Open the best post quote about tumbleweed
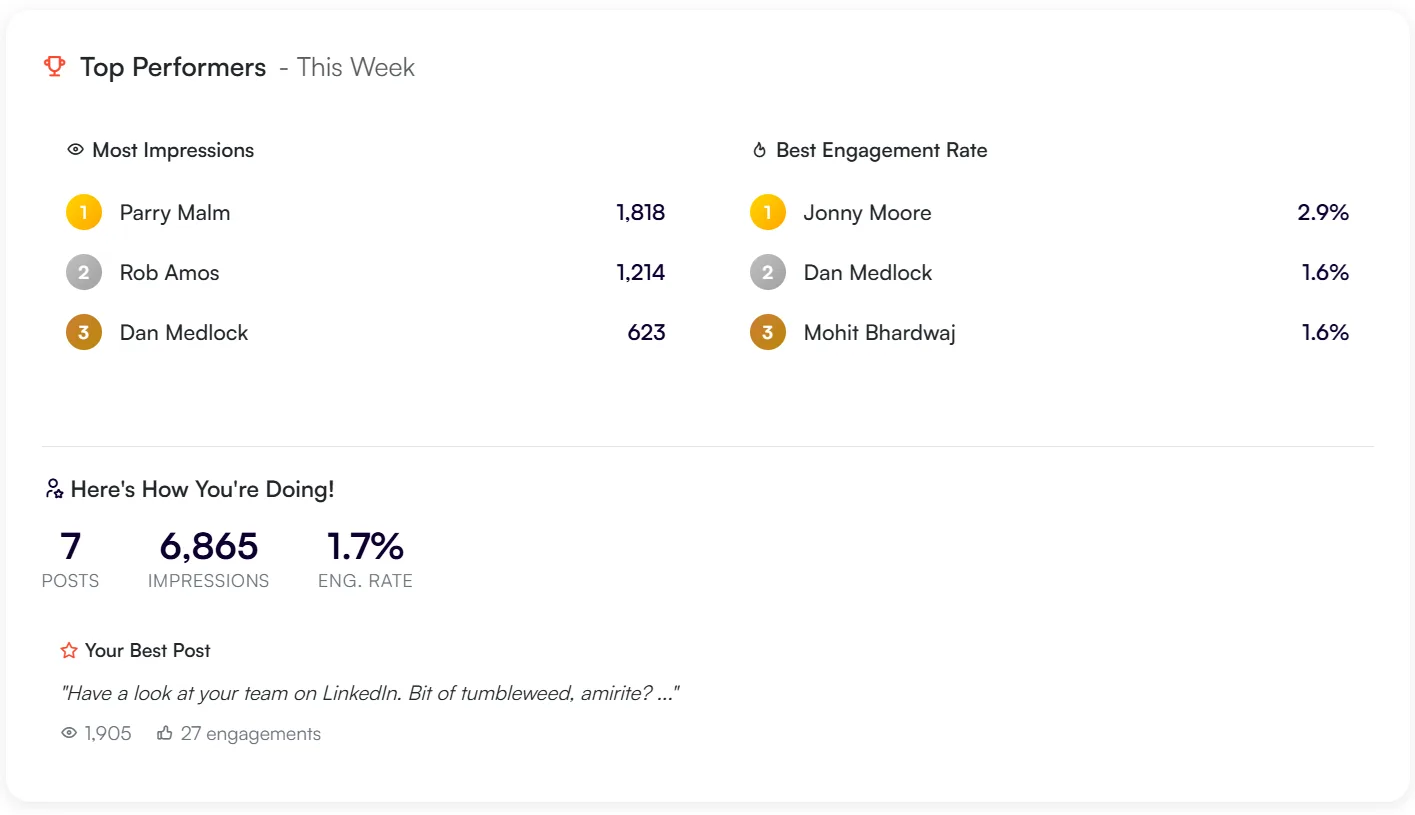 coord(370,693)
